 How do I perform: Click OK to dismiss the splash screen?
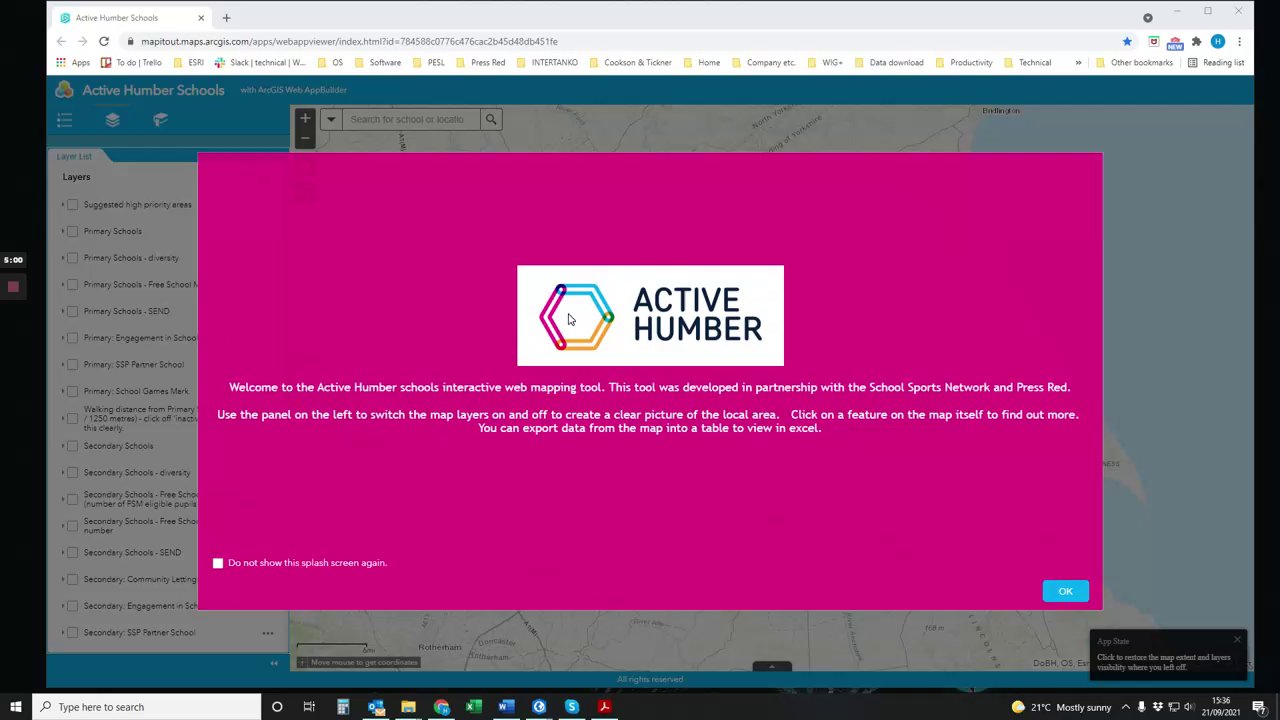tap(1065, 591)
